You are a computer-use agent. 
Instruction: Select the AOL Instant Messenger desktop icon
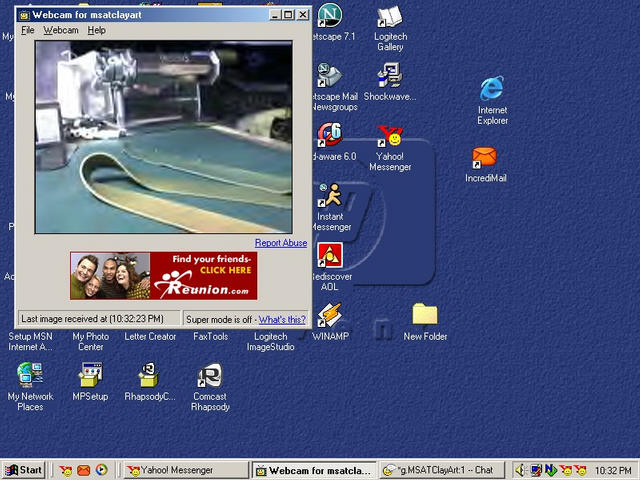click(330, 195)
